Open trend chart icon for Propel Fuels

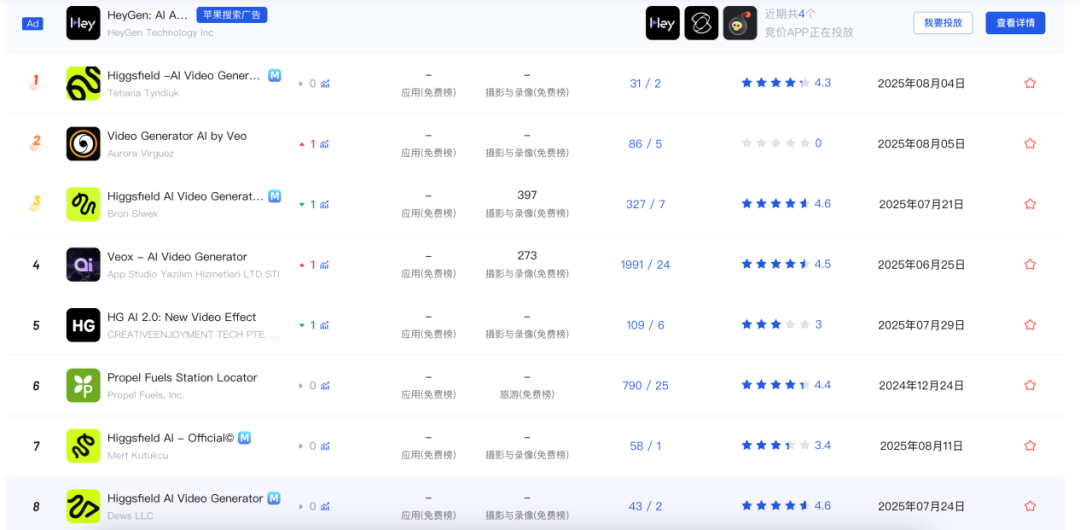(x=325, y=386)
